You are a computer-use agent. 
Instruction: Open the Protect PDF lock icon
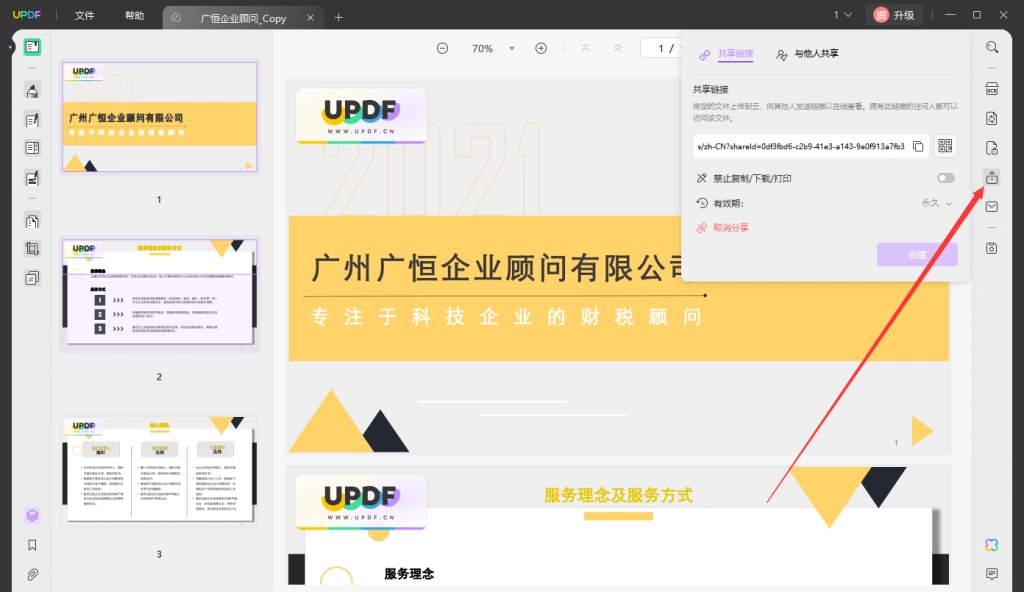click(992, 148)
